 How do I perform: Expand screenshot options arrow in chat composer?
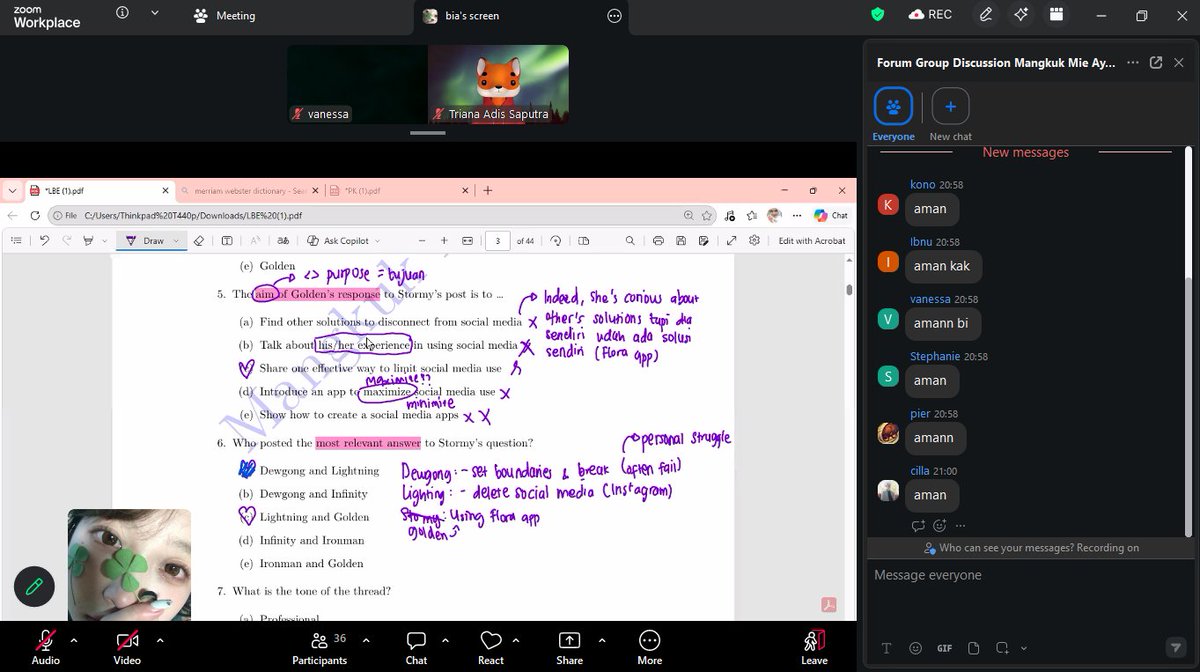click(x=1023, y=648)
